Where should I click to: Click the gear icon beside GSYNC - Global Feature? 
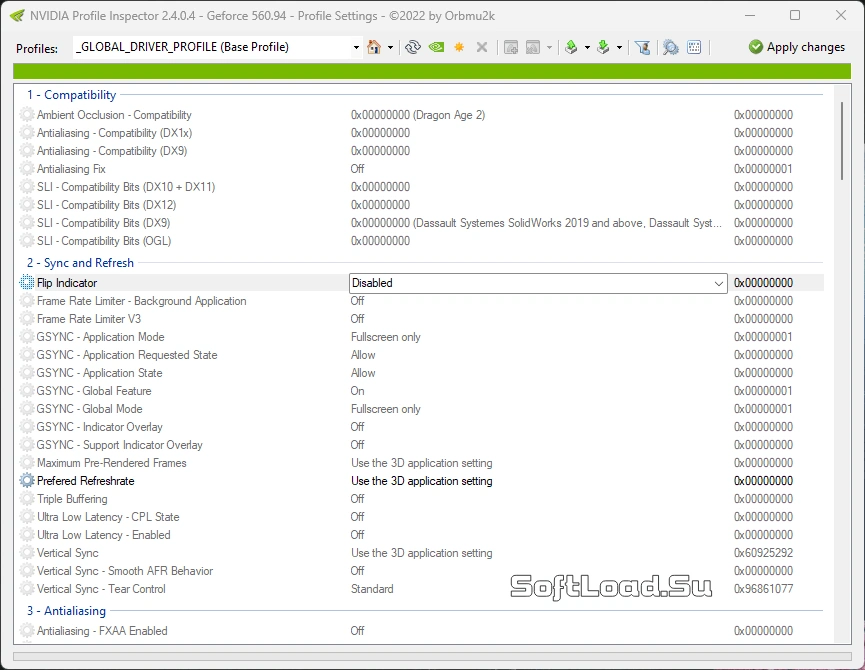27,391
